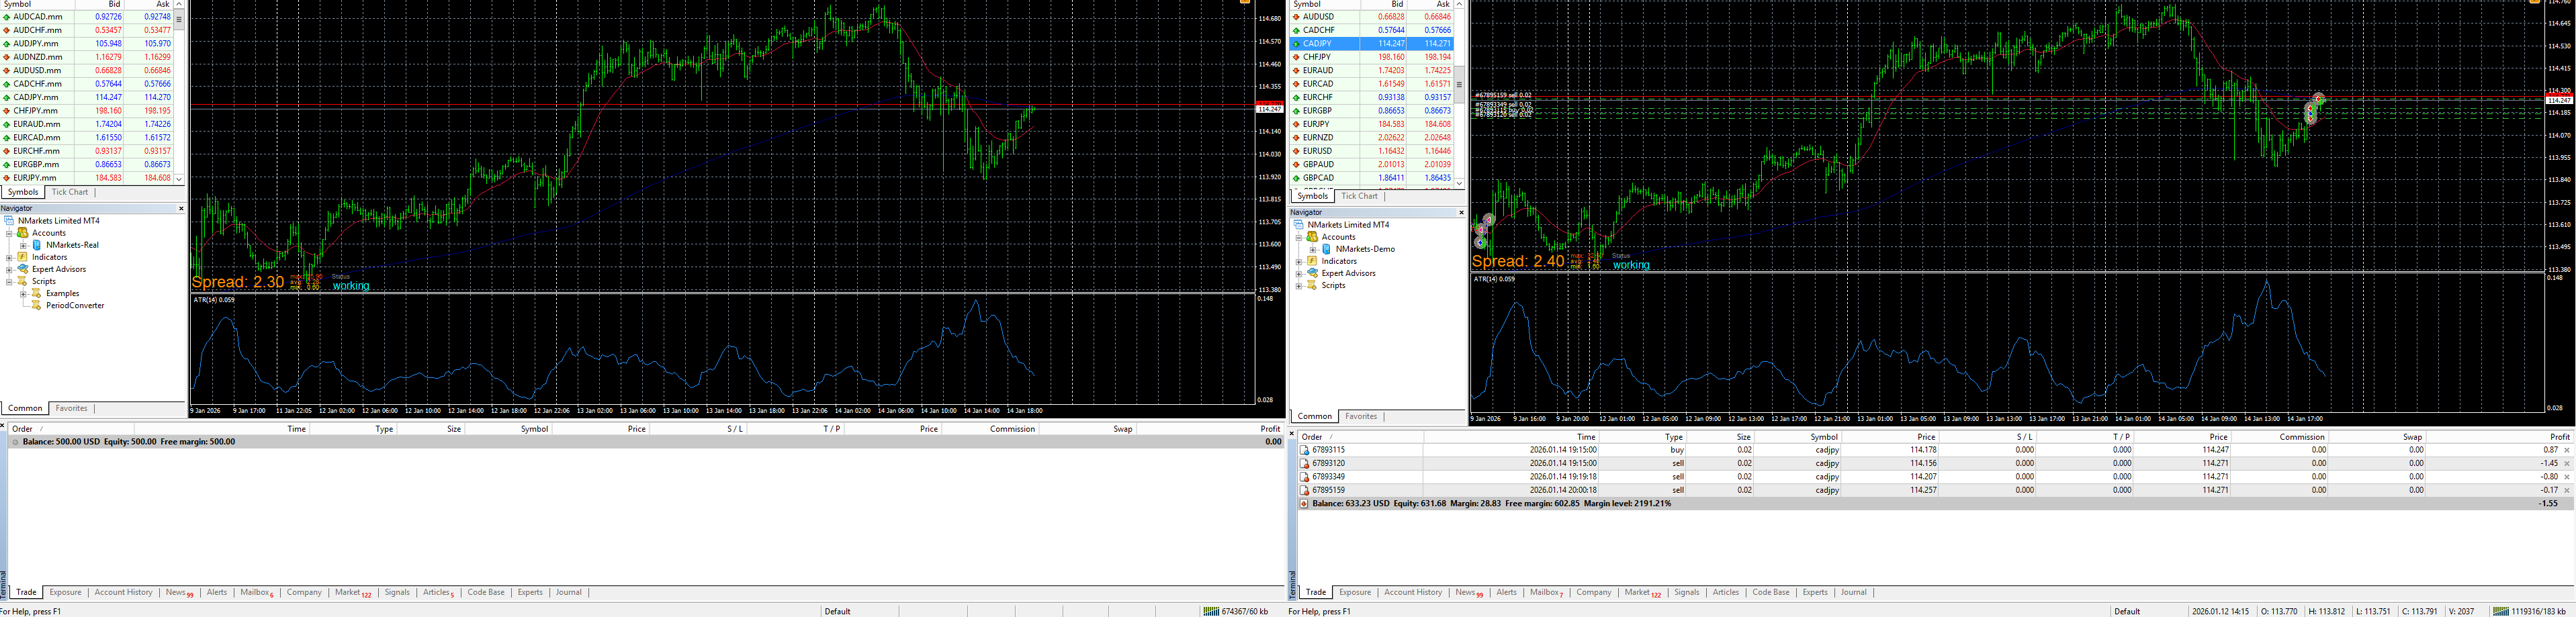This screenshot has width=2576, height=617.
Task: Click the Indicators icon in right Navigator
Action: 1313,261
